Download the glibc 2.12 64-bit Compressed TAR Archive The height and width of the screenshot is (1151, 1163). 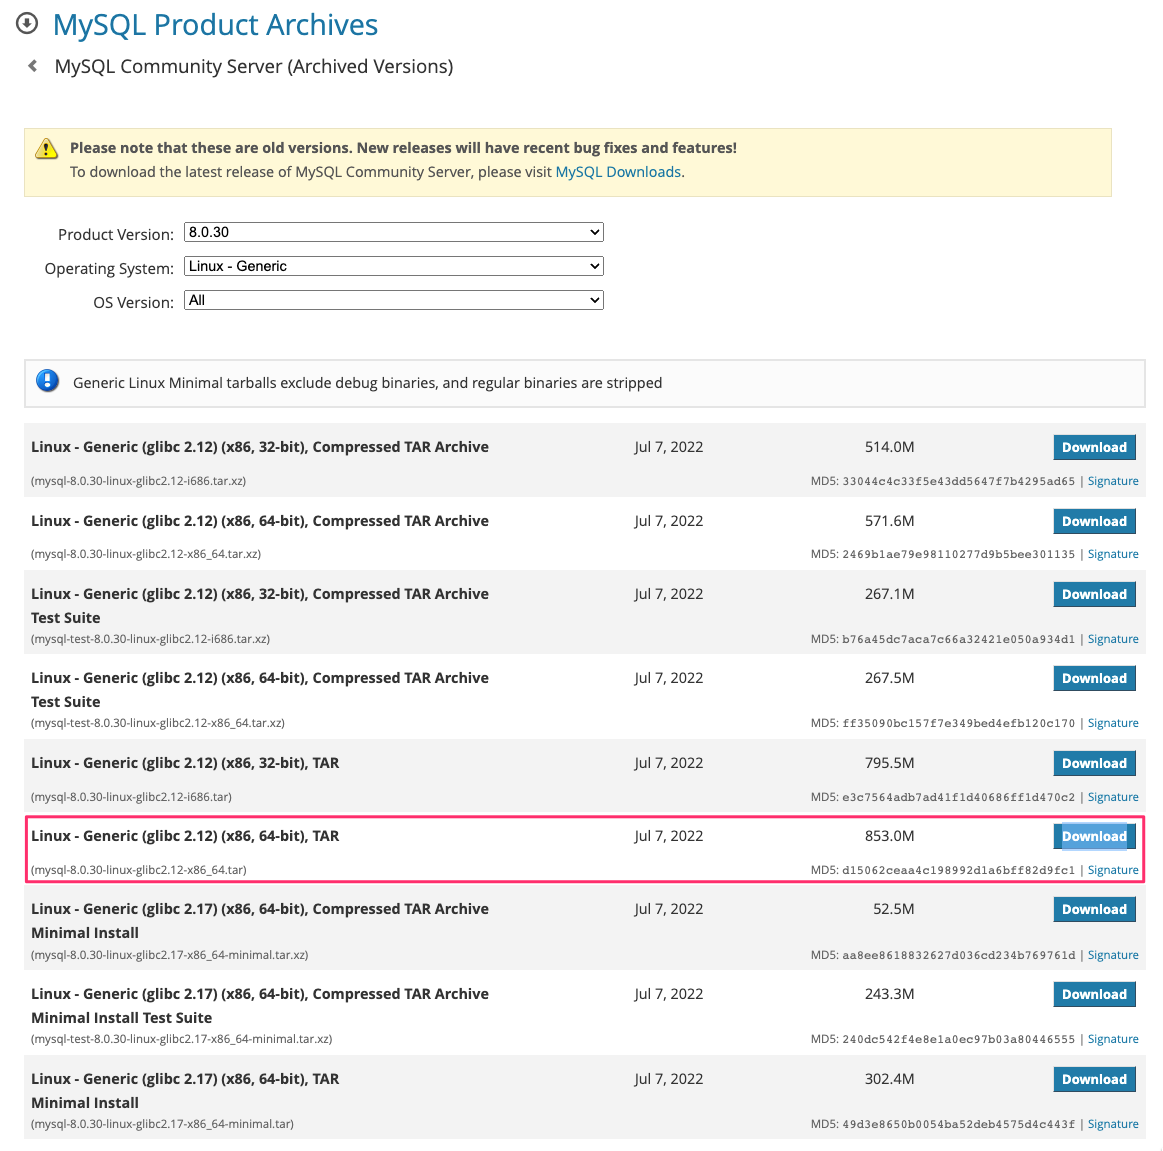1094,521
